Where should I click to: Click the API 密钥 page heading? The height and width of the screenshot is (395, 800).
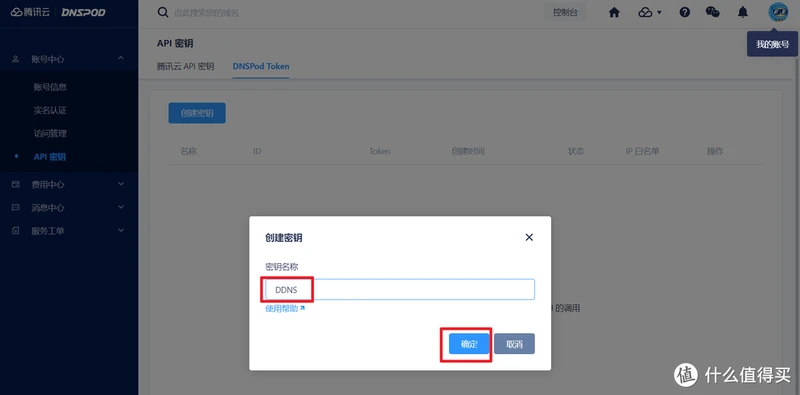click(x=175, y=44)
